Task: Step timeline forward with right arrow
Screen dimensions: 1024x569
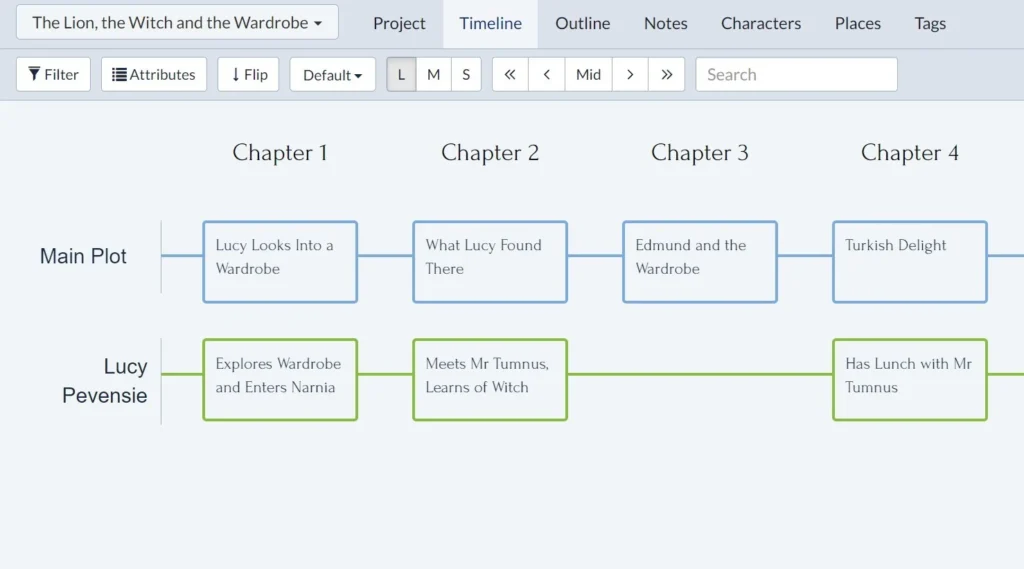Action: (x=630, y=74)
